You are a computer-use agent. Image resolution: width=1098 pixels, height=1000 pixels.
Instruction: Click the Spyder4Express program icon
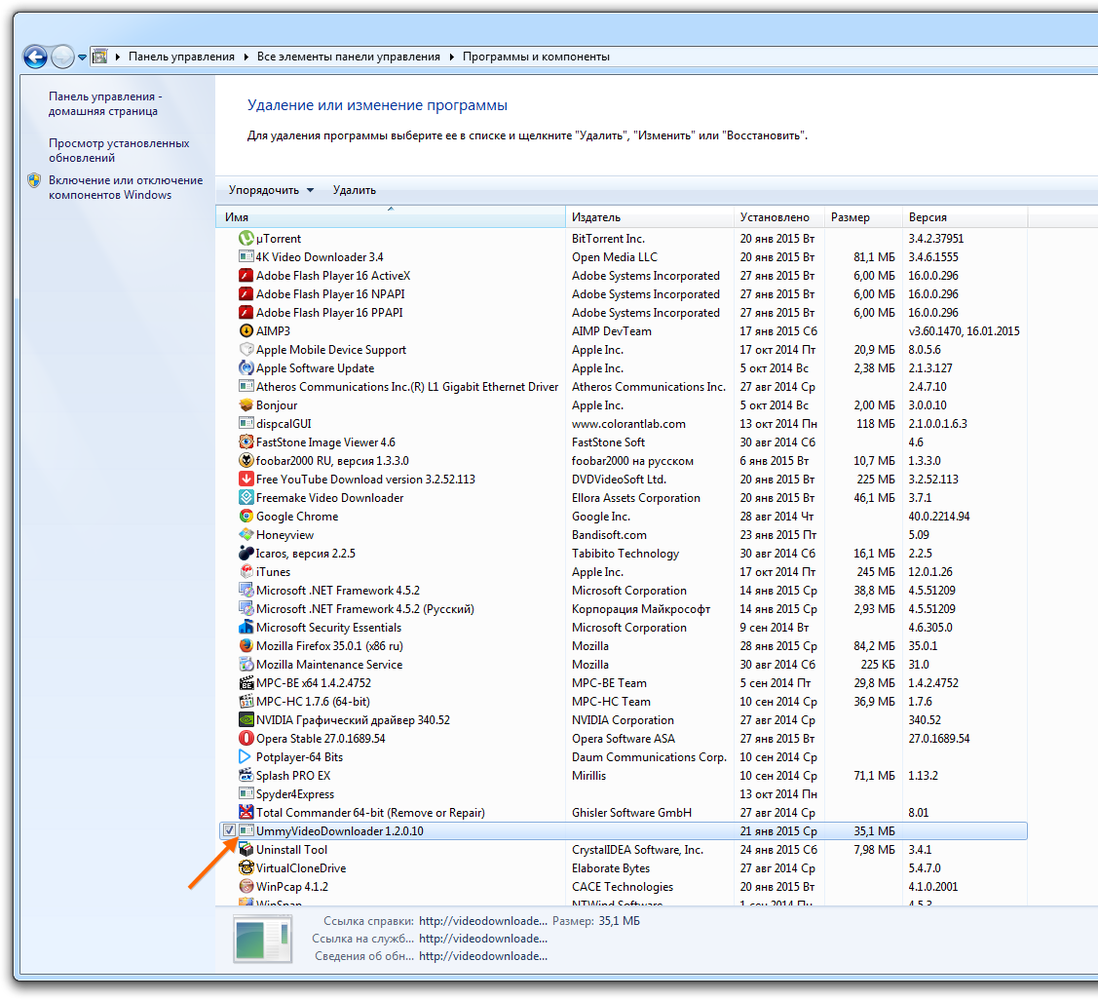246,794
